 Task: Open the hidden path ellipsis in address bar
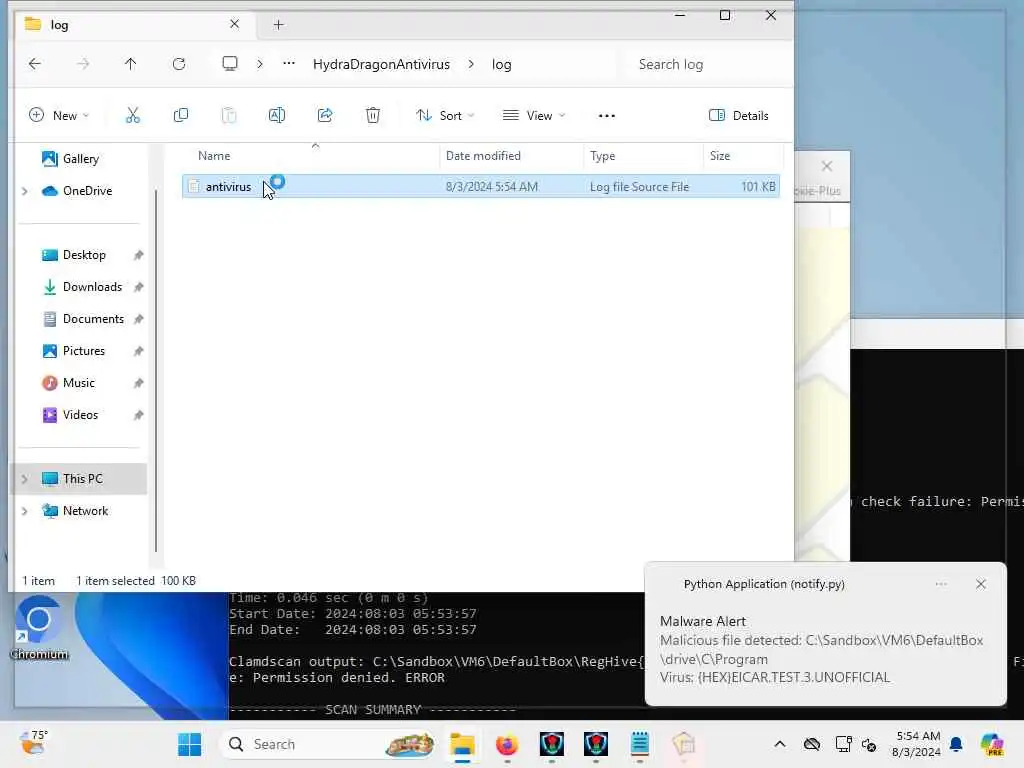tap(289, 64)
